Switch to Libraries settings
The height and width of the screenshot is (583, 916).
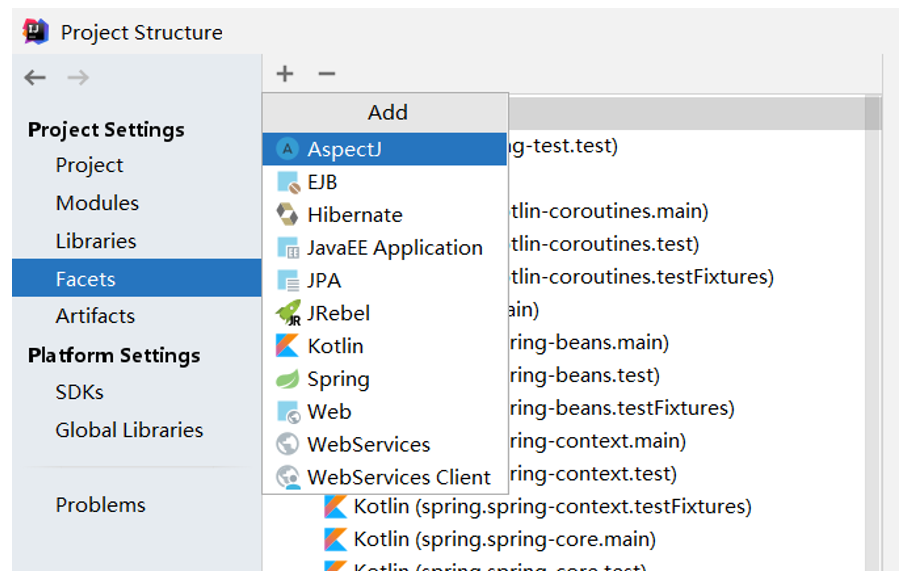(96, 241)
